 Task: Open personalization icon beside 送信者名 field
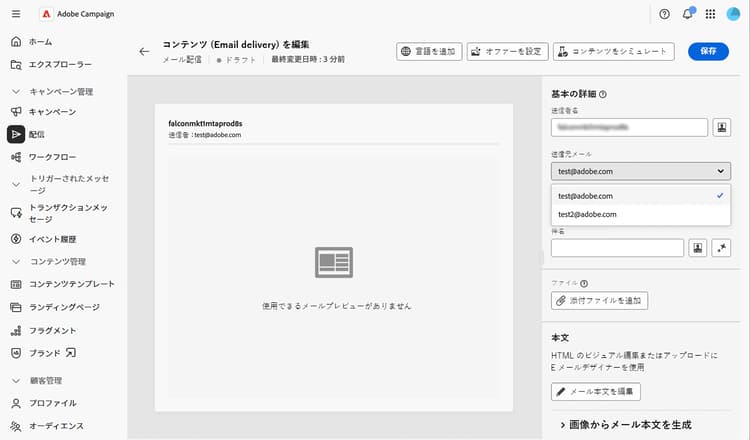722,127
